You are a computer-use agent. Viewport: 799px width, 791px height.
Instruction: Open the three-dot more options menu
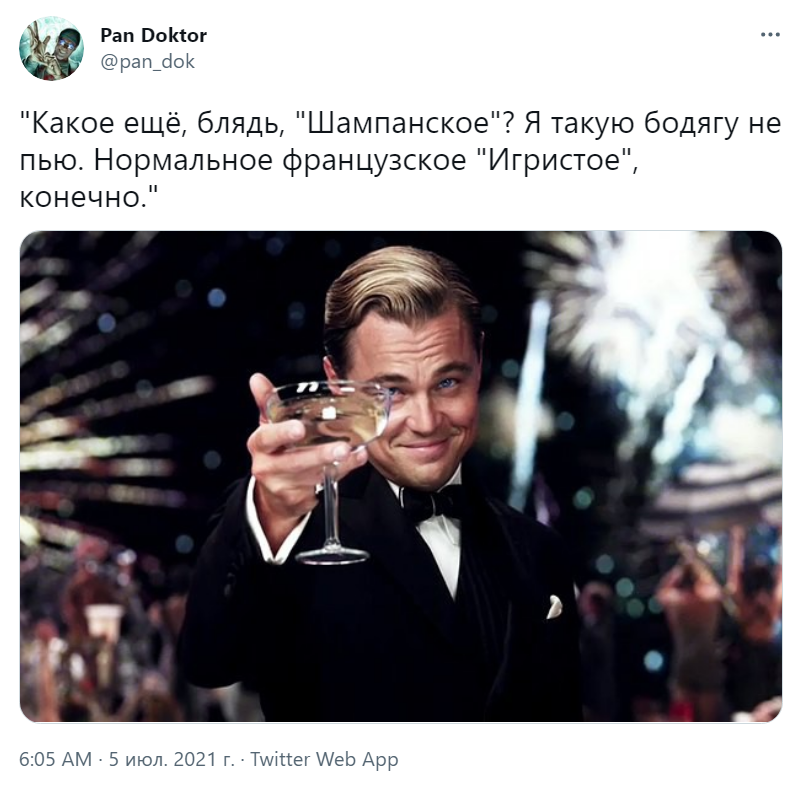coord(770,35)
